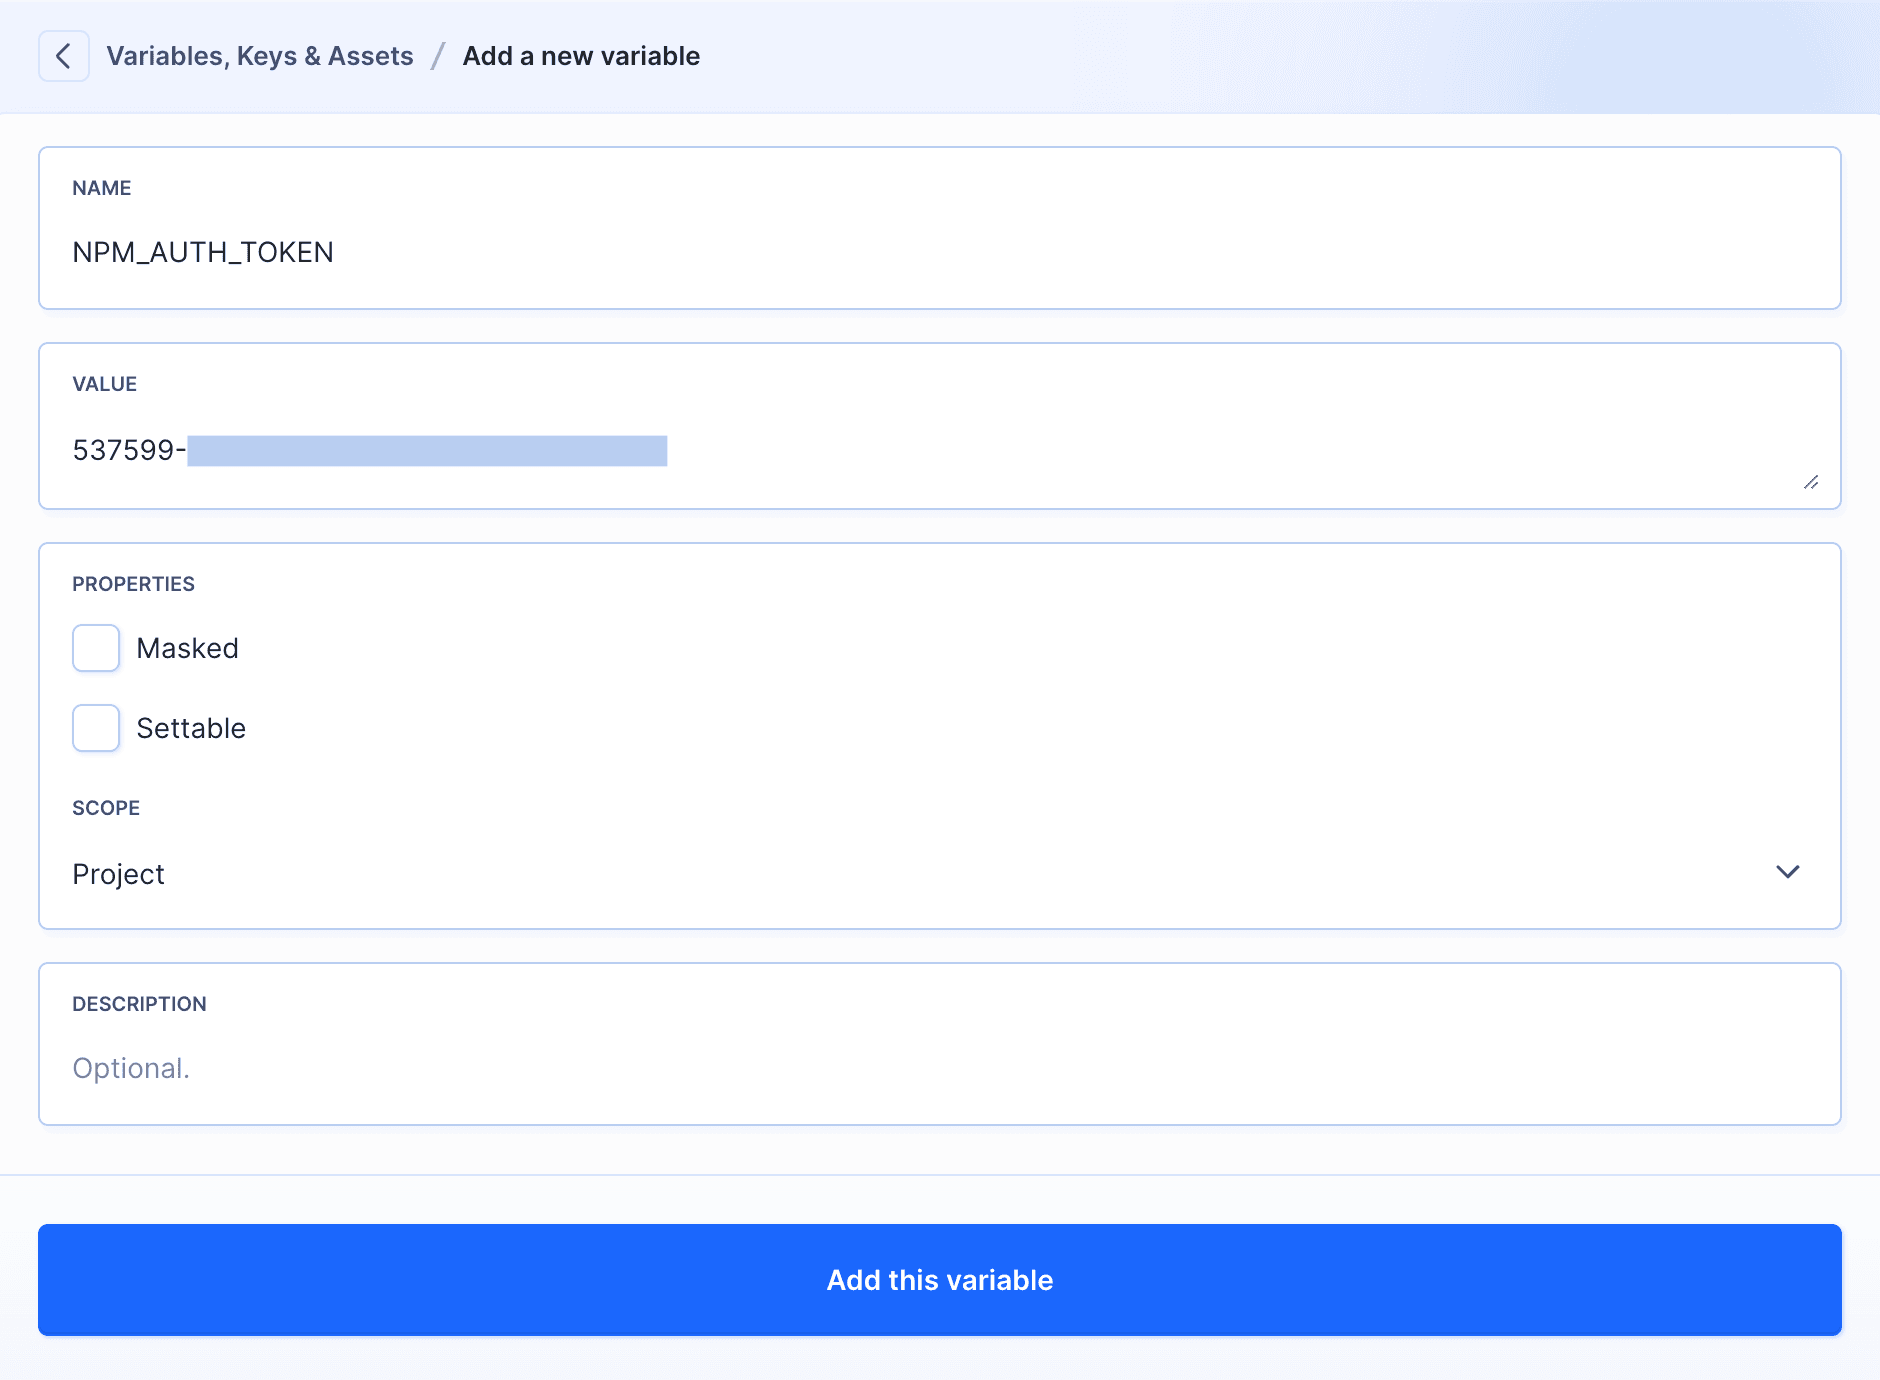This screenshot has height=1380, width=1880.
Task: Click the Project scope text
Action: [x=118, y=872]
